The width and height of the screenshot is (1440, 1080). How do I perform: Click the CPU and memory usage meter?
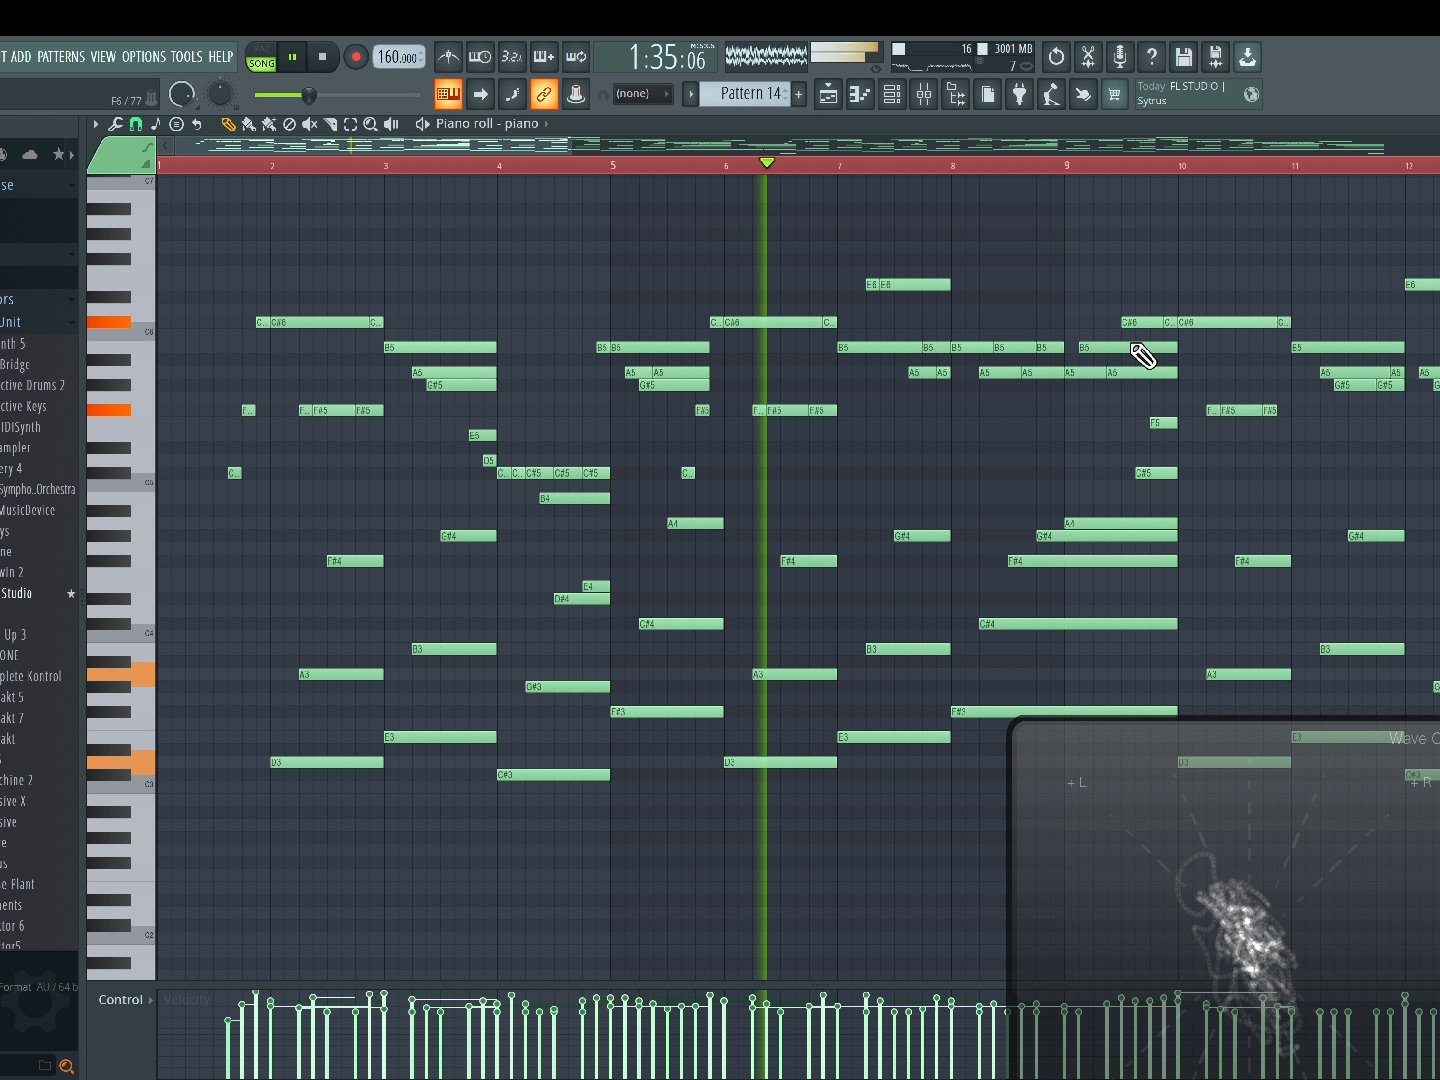[x=962, y=57]
